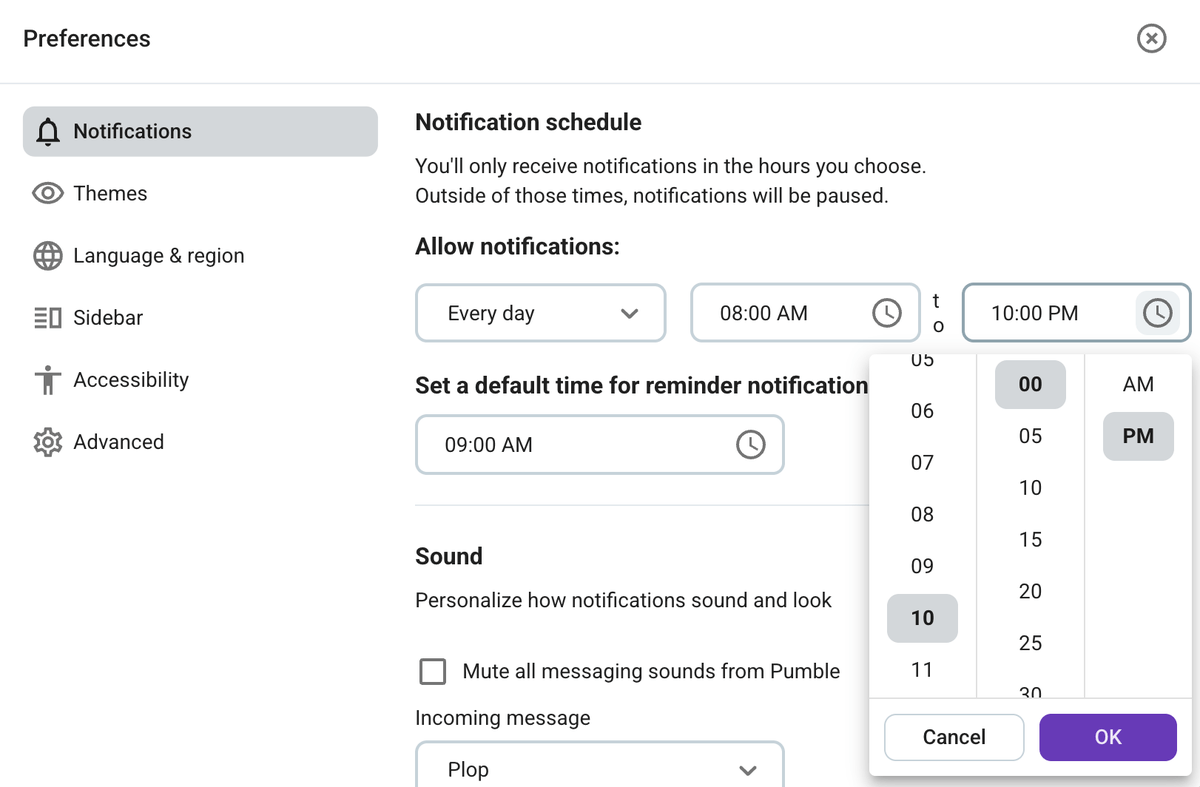Viewport: 1200px width, 787px height.
Task: Select hour 08 in the time picker
Action: click(x=921, y=514)
